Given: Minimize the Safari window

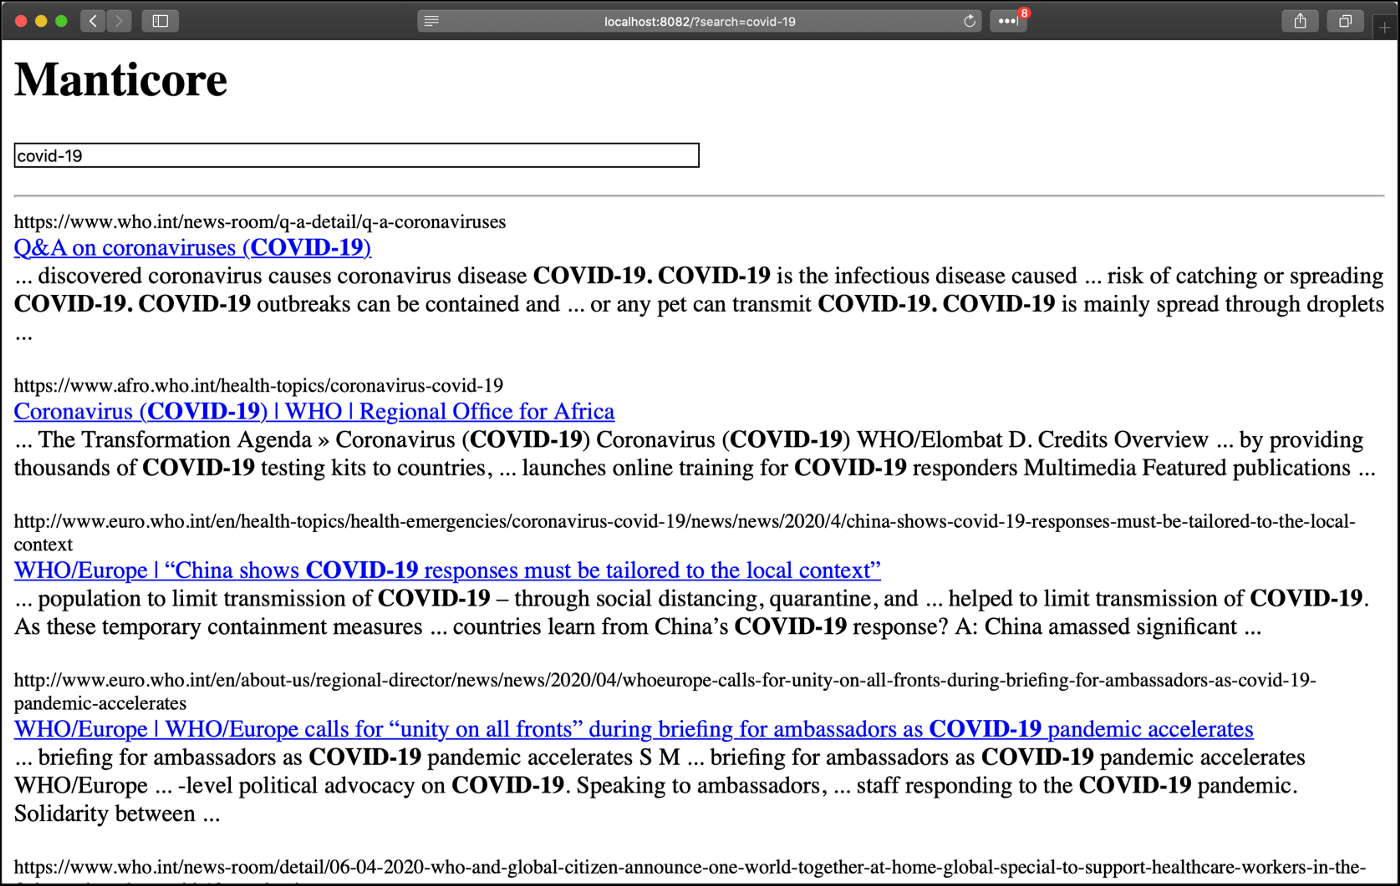Looking at the screenshot, I should pos(41,21).
